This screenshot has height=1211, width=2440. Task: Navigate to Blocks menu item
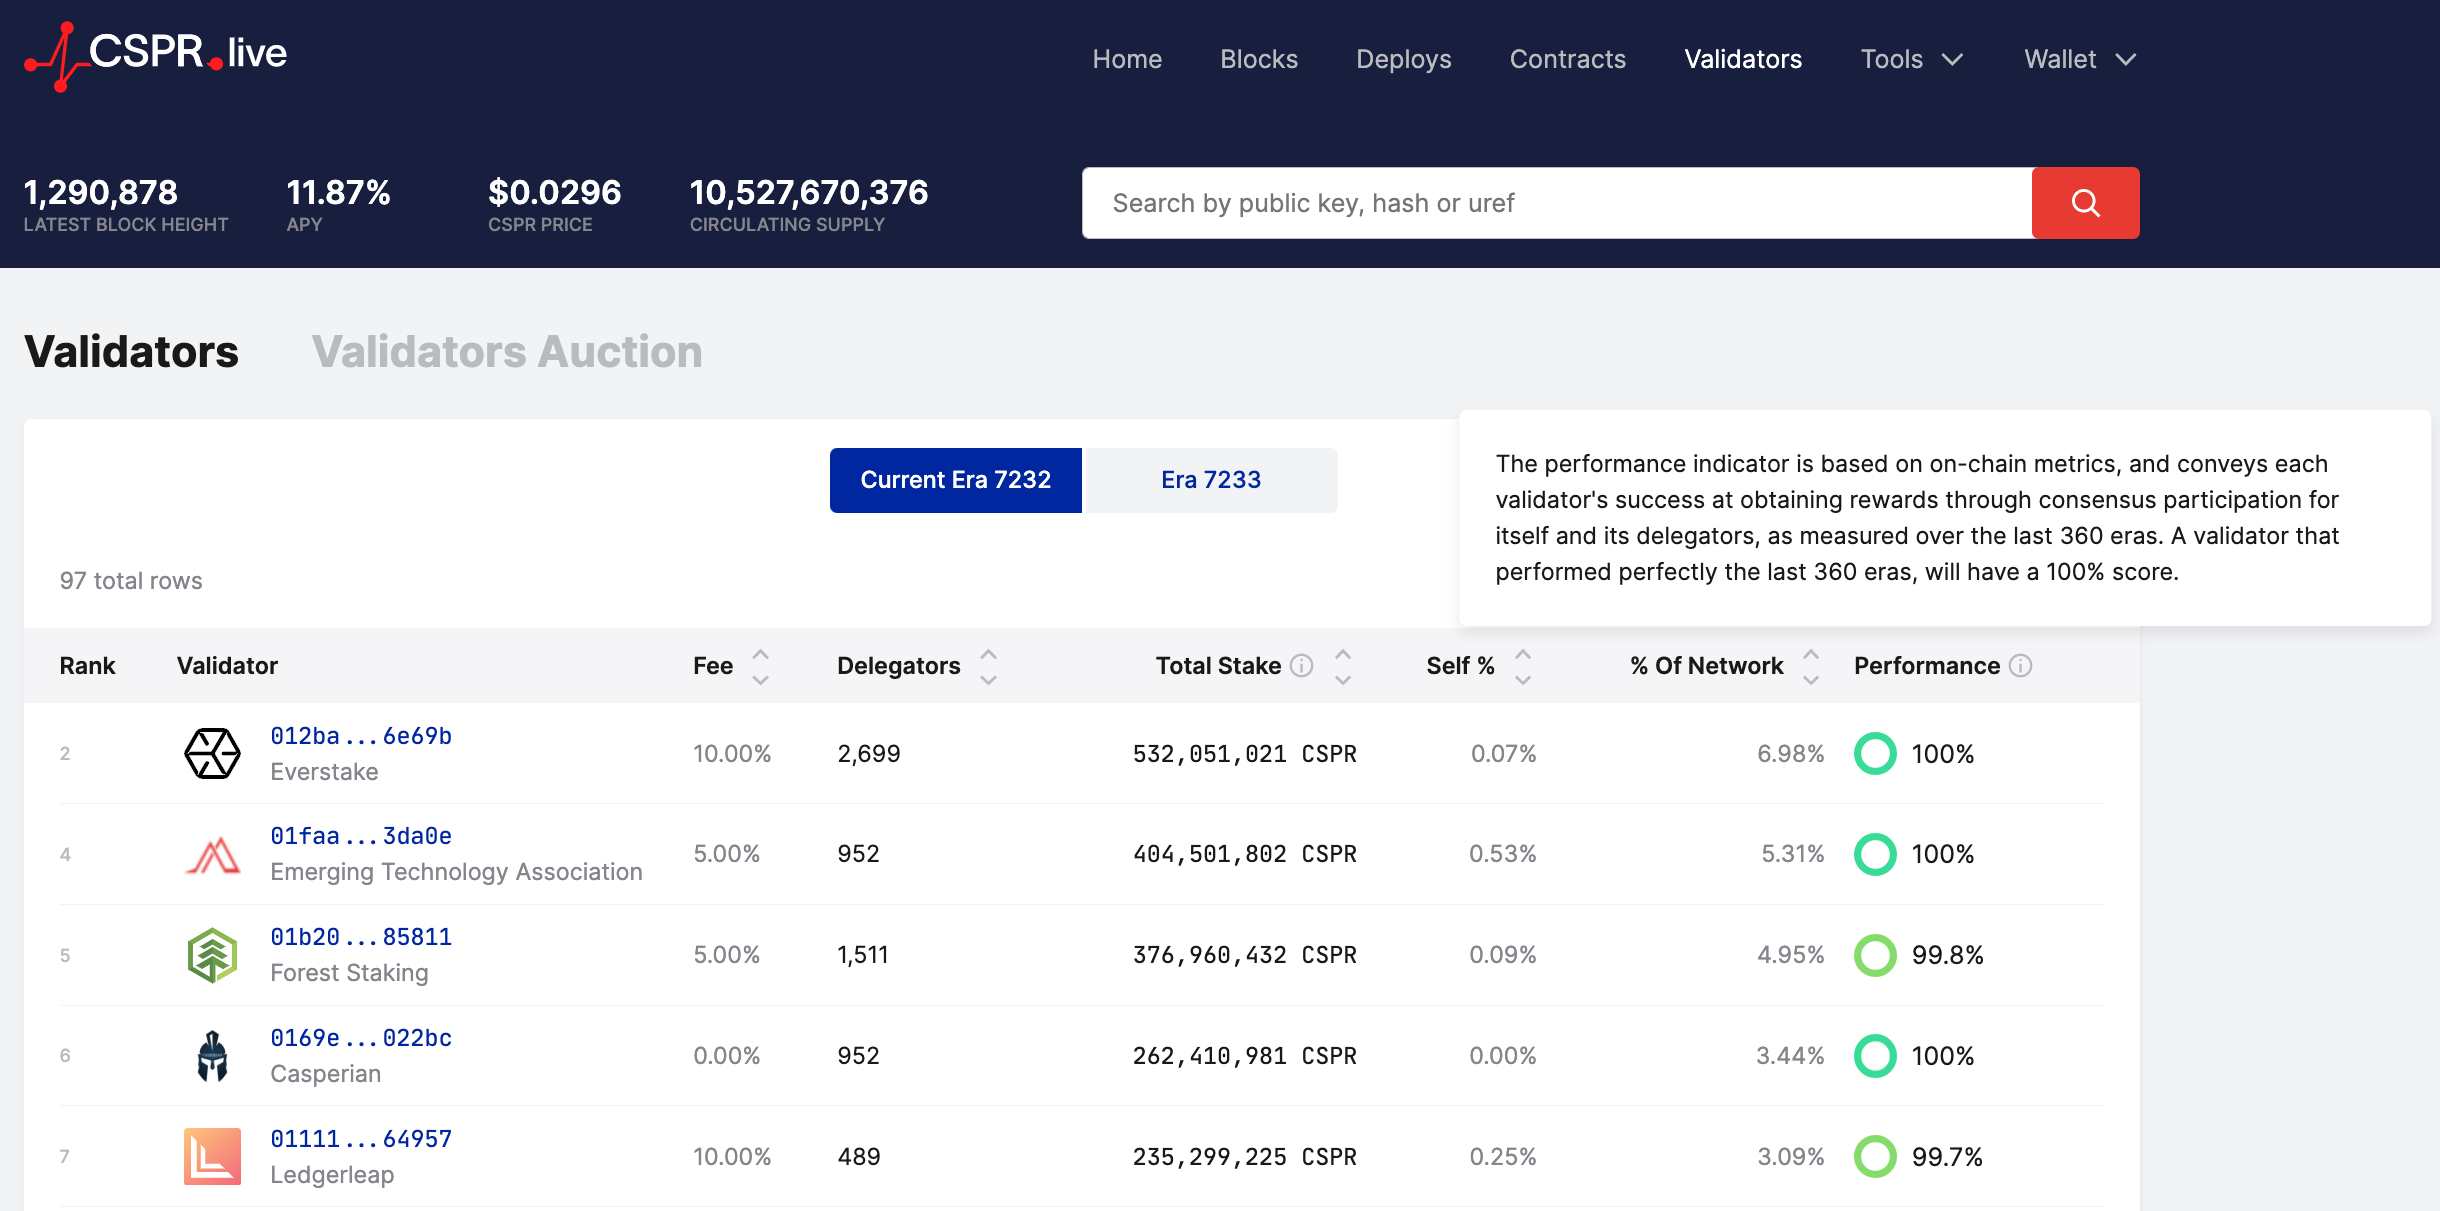(x=1259, y=58)
